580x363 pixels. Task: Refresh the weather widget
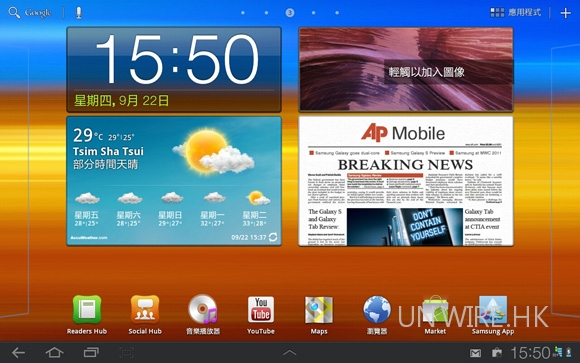click(x=273, y=237)
